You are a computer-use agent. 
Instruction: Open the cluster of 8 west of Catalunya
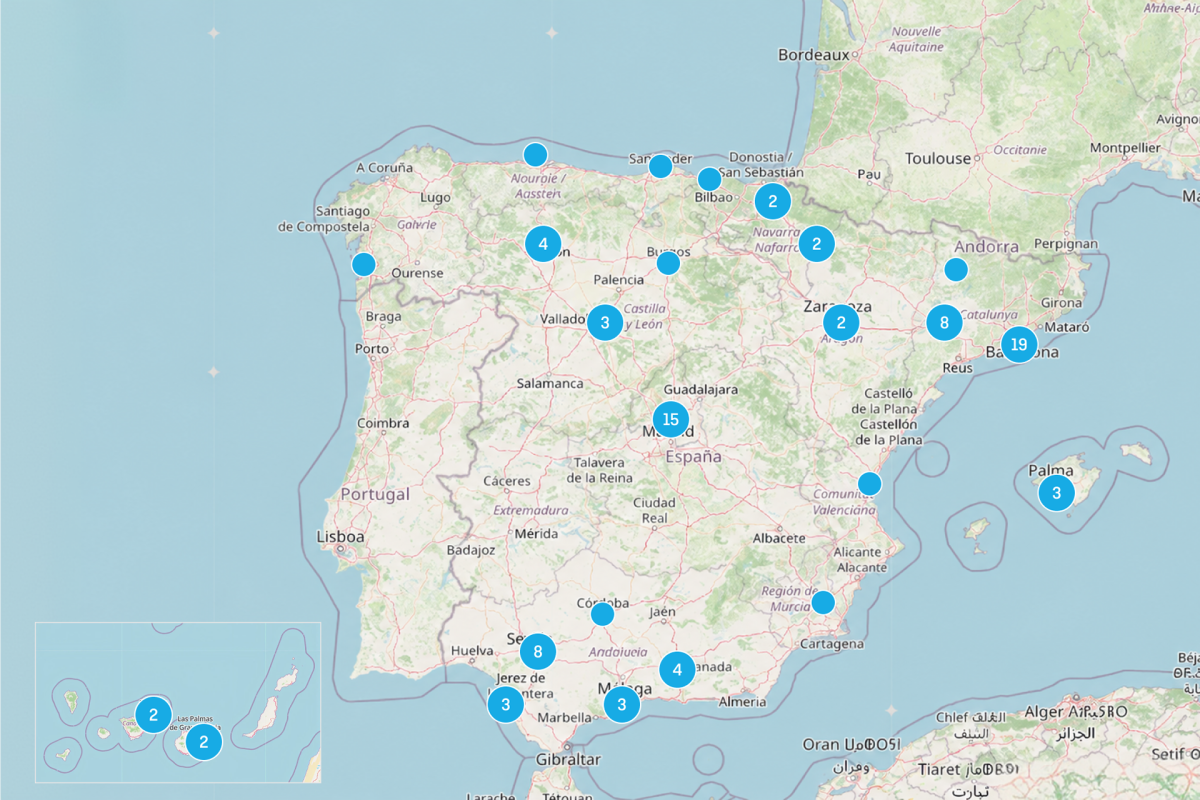tap(944, 323)
